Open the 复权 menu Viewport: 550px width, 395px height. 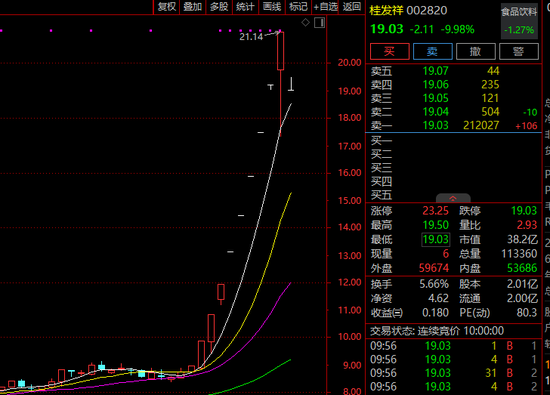click(167, 7)
